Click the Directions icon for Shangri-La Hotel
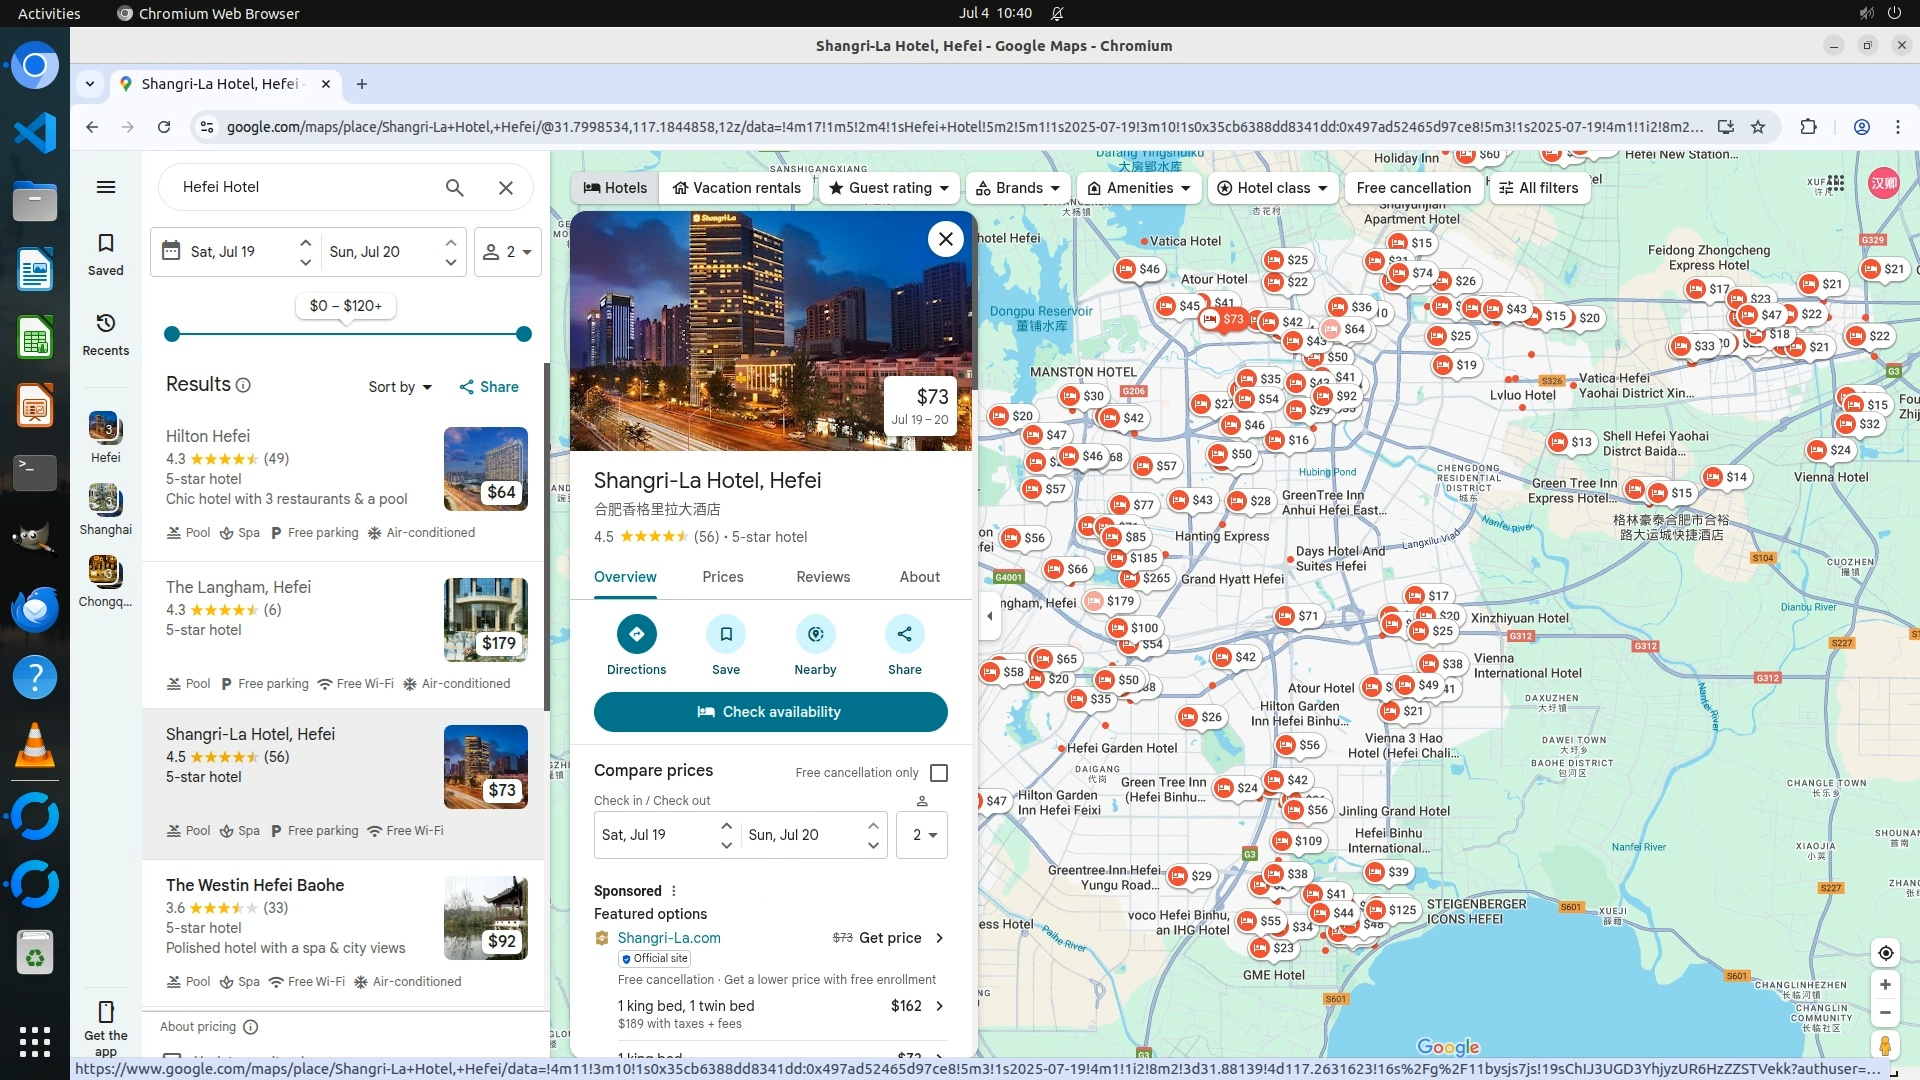The width and height of the screenshot is (1920, 1080). pos(636,634)
